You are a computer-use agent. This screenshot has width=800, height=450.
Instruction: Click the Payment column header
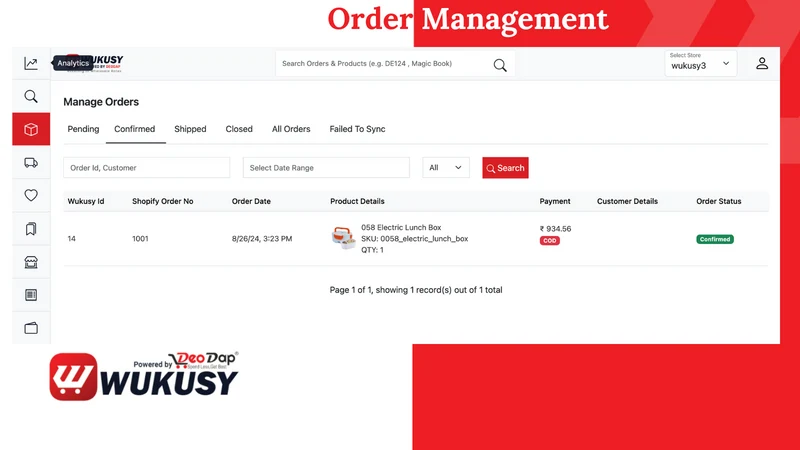click(555, 202)
